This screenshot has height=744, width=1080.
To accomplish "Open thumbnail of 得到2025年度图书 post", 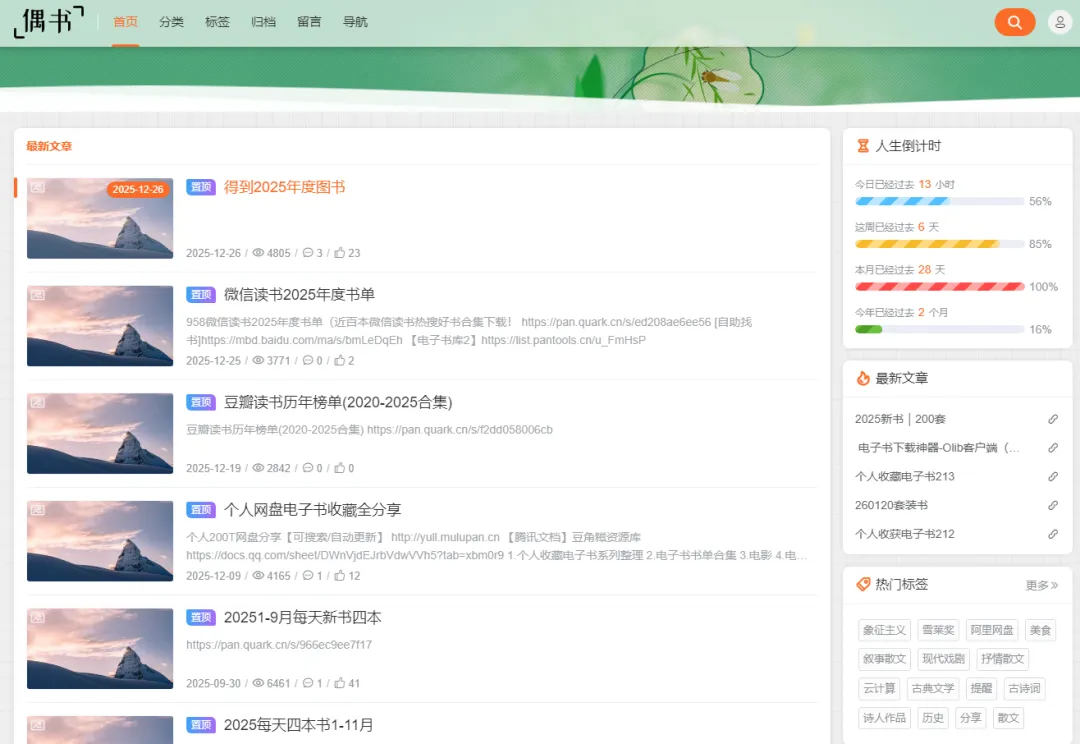I will tap(100, 218).
